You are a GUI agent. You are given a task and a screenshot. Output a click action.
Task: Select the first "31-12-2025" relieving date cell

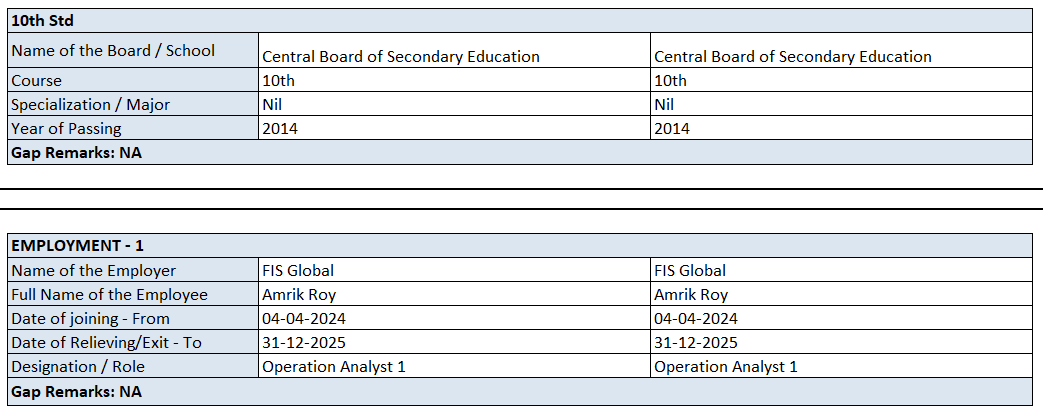[x=304, y=343]
